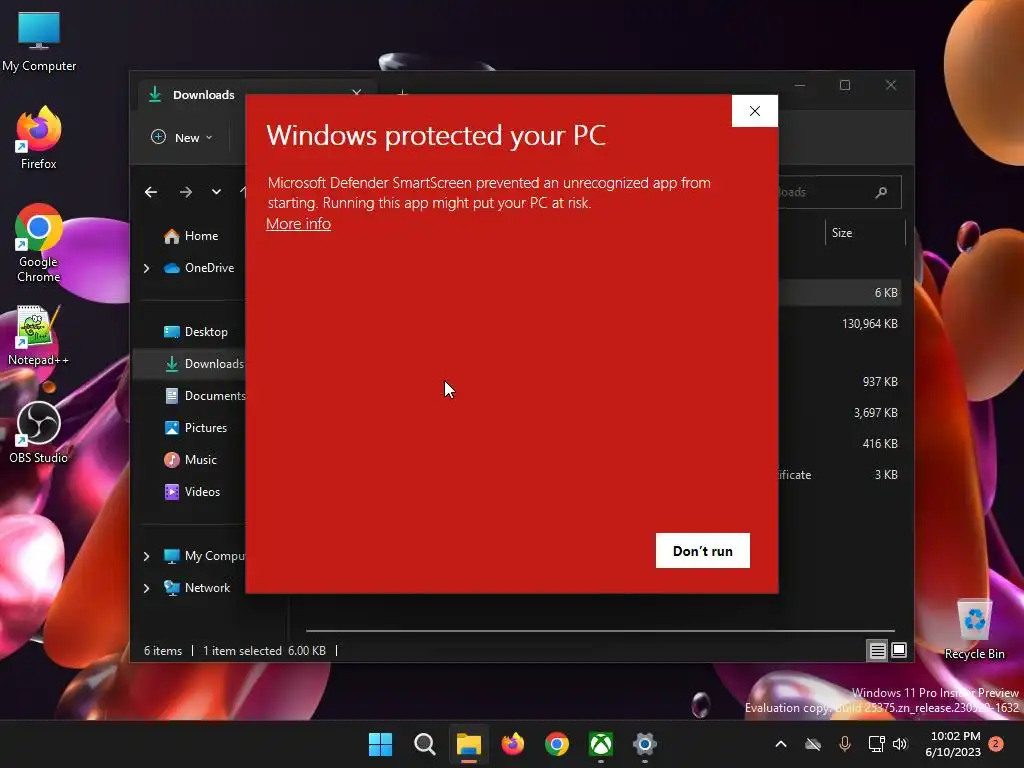Switch to details view layout
Viewport: 1024px width, 768px height.
[x=877, y=650]
